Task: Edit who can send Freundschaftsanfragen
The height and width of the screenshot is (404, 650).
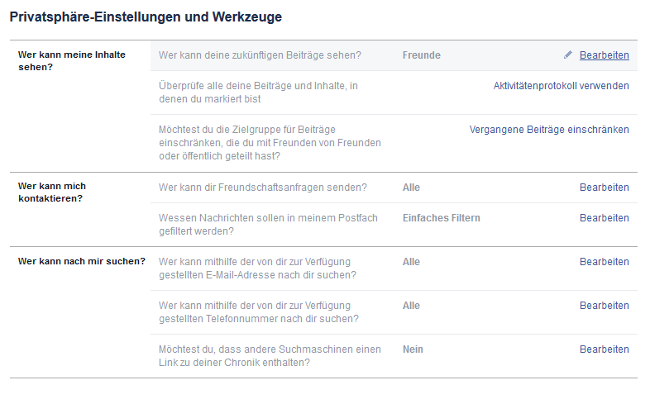Action: click(x=604, y=187)
